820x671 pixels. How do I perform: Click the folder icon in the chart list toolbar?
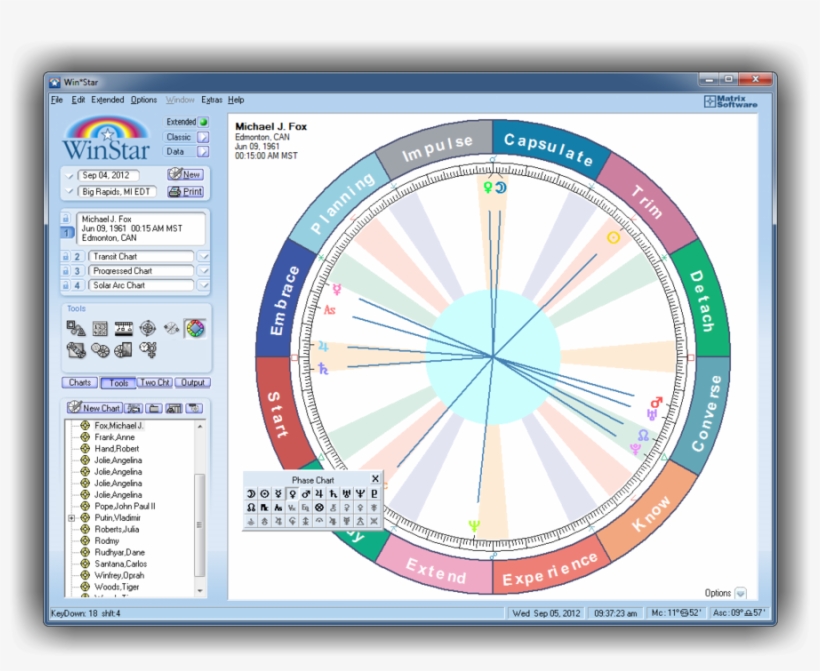coord(154,407)
